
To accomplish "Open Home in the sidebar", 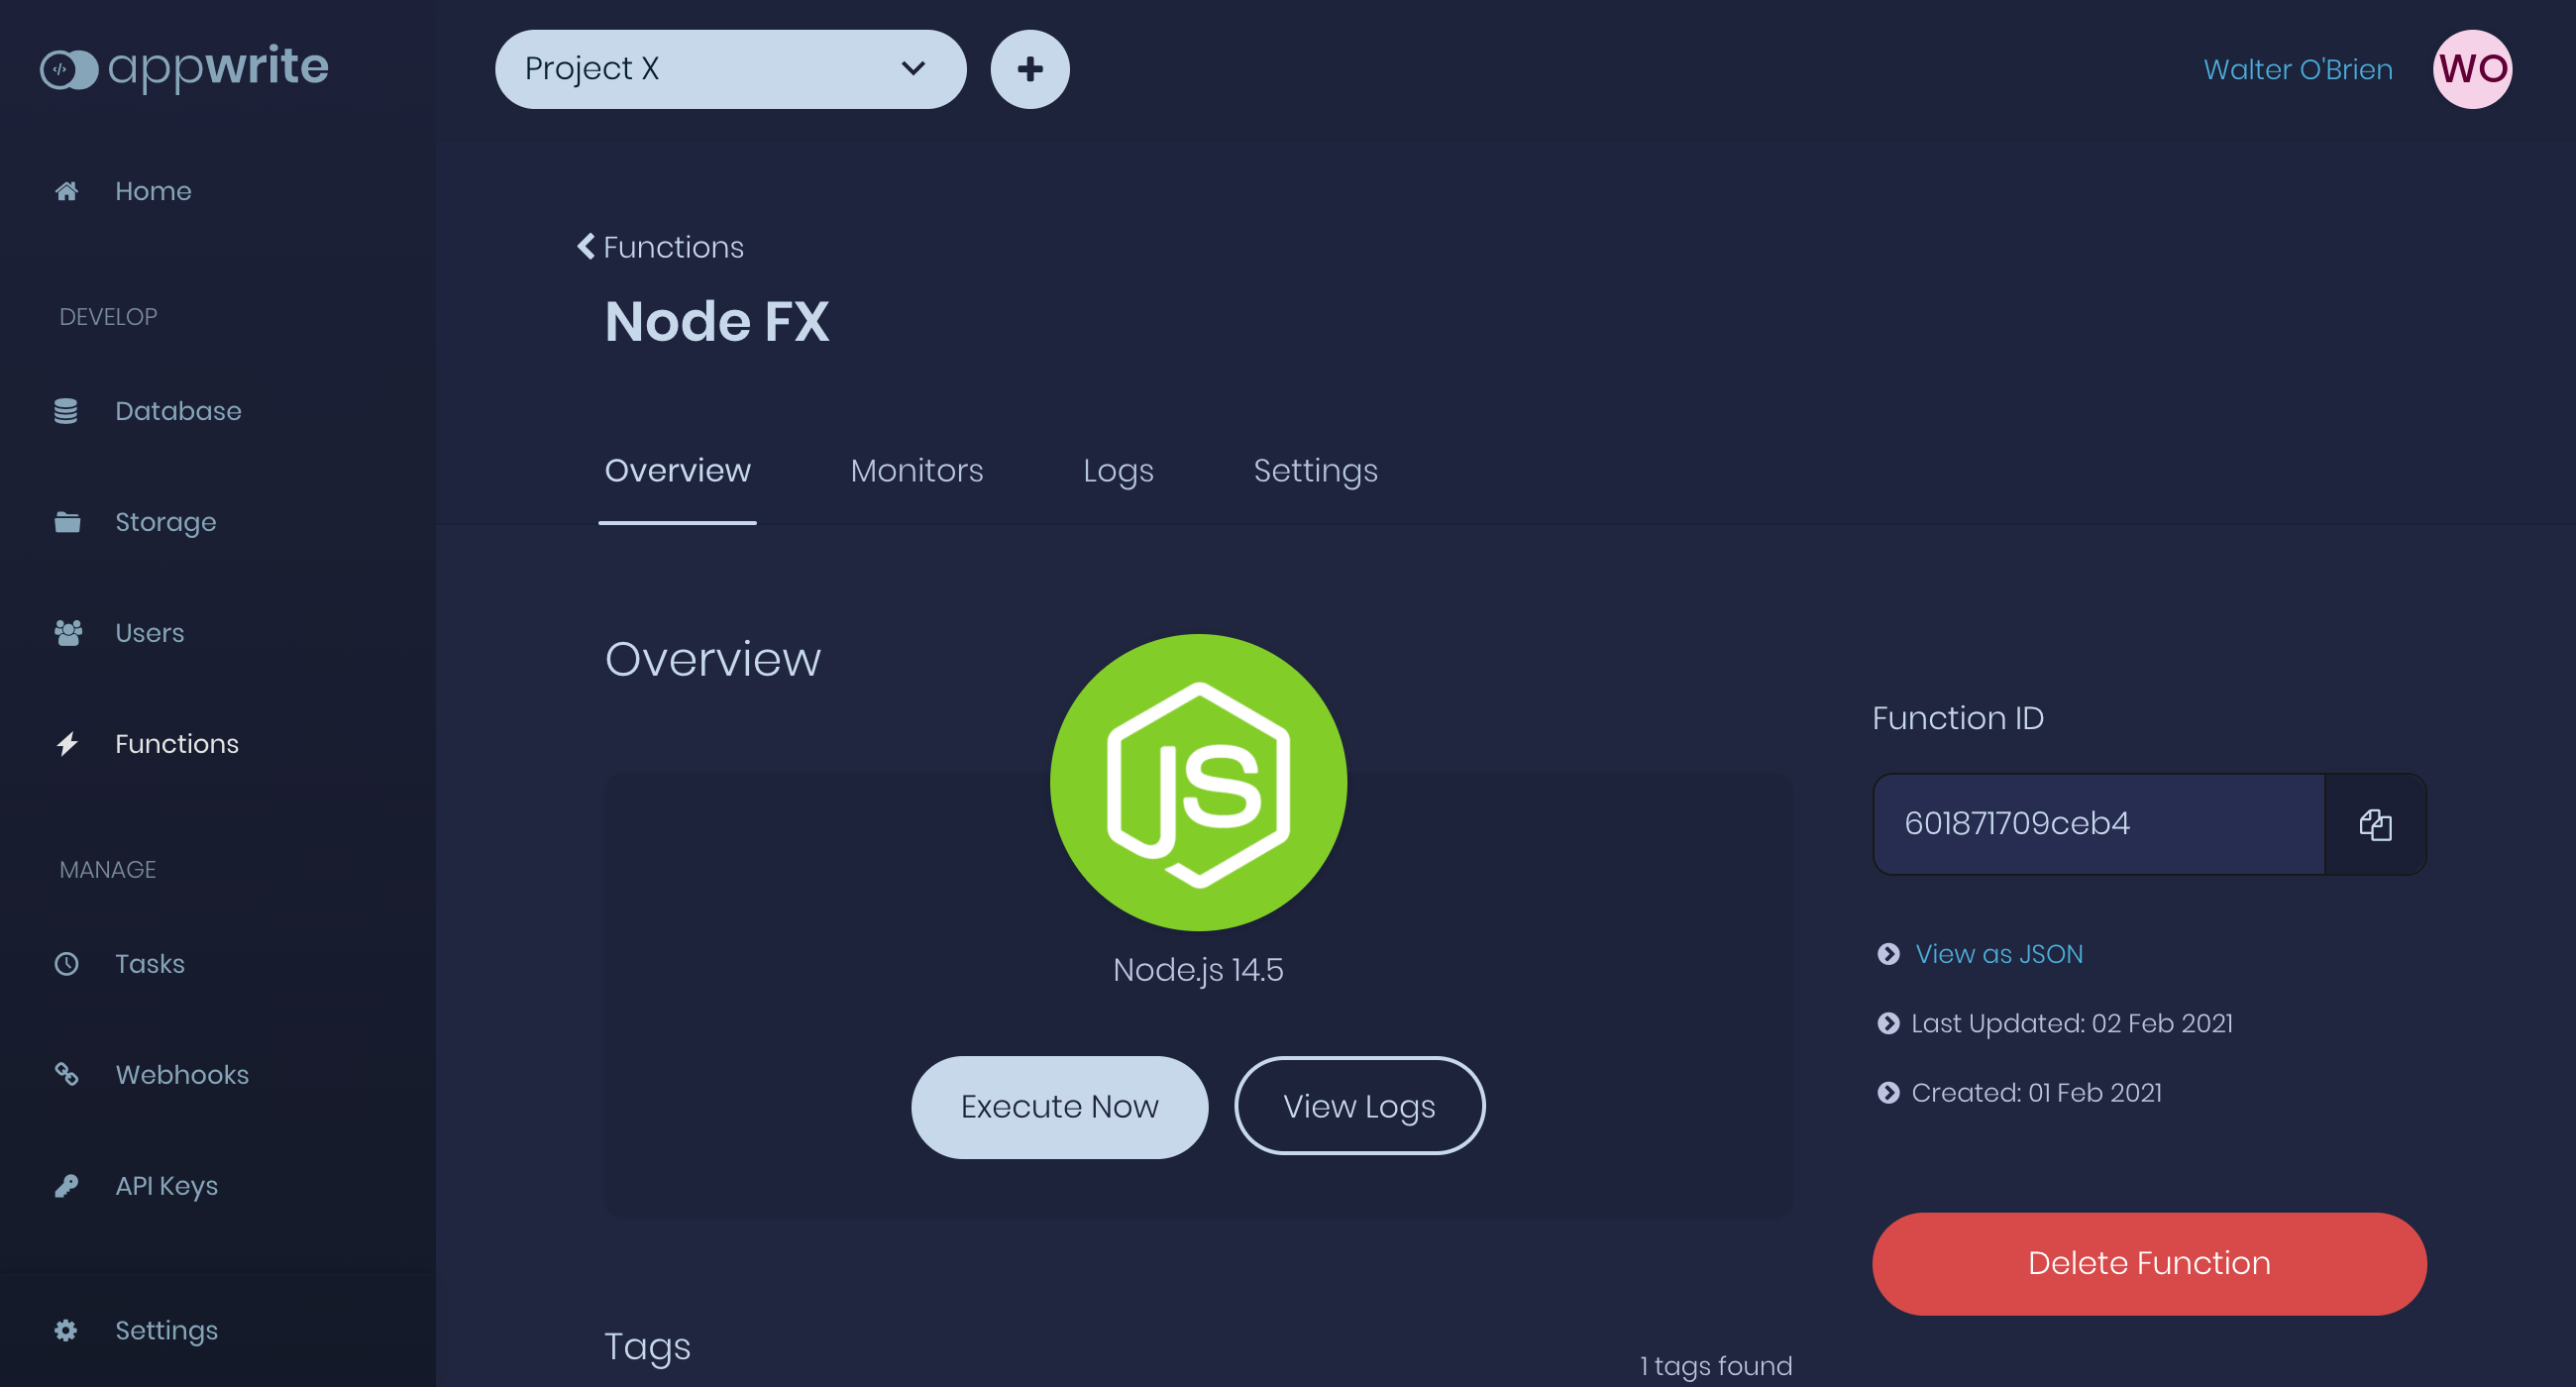I will pos(153,191).
